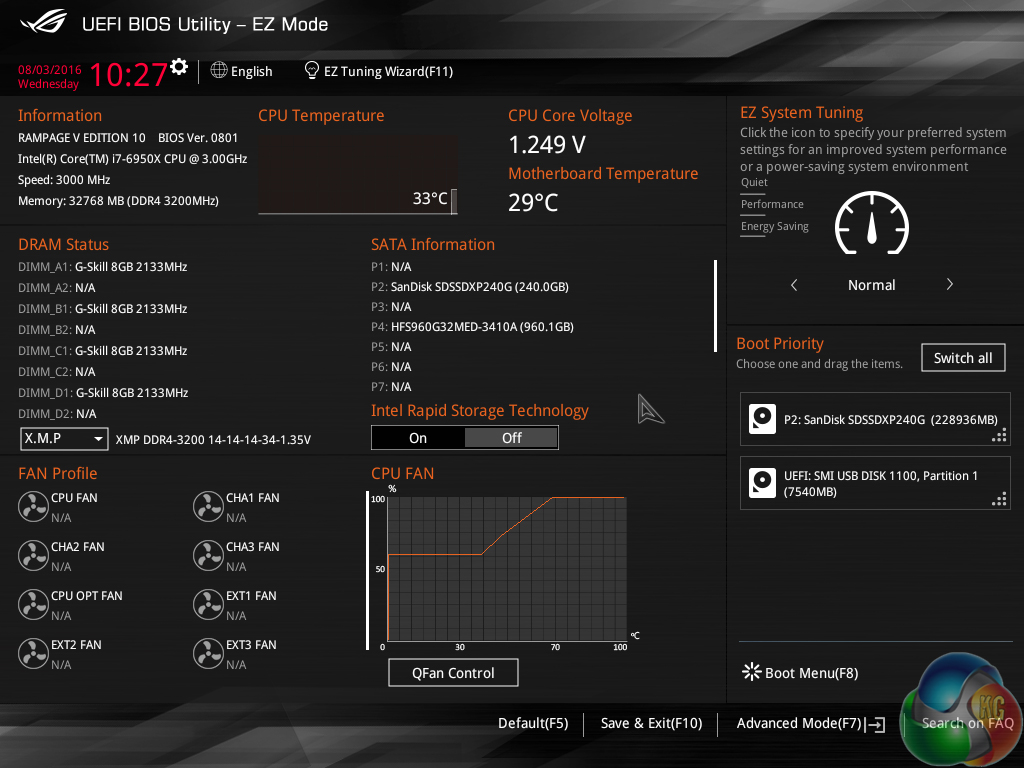
Task: Load Default(F5) settings
Action: tap(533, 724)
